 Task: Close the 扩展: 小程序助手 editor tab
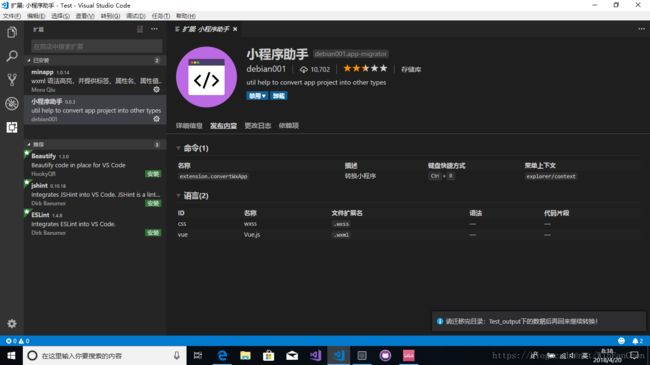[x=235, y=29]
